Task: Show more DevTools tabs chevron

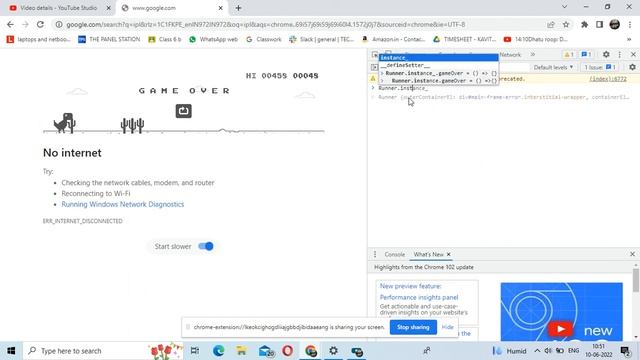Action: click(533, 54)
